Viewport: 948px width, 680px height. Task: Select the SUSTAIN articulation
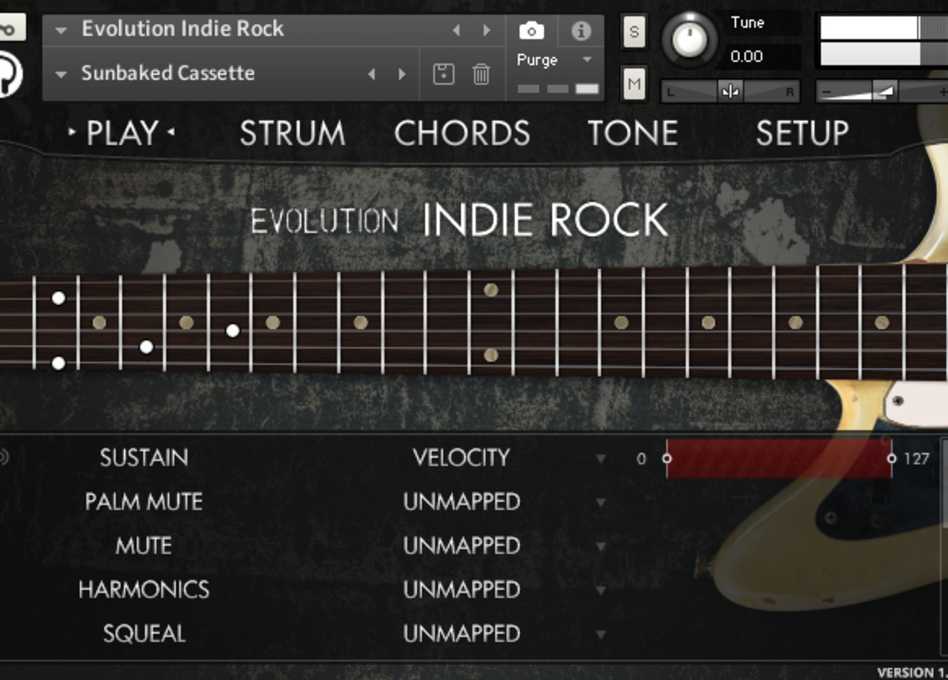pos(144,458)
